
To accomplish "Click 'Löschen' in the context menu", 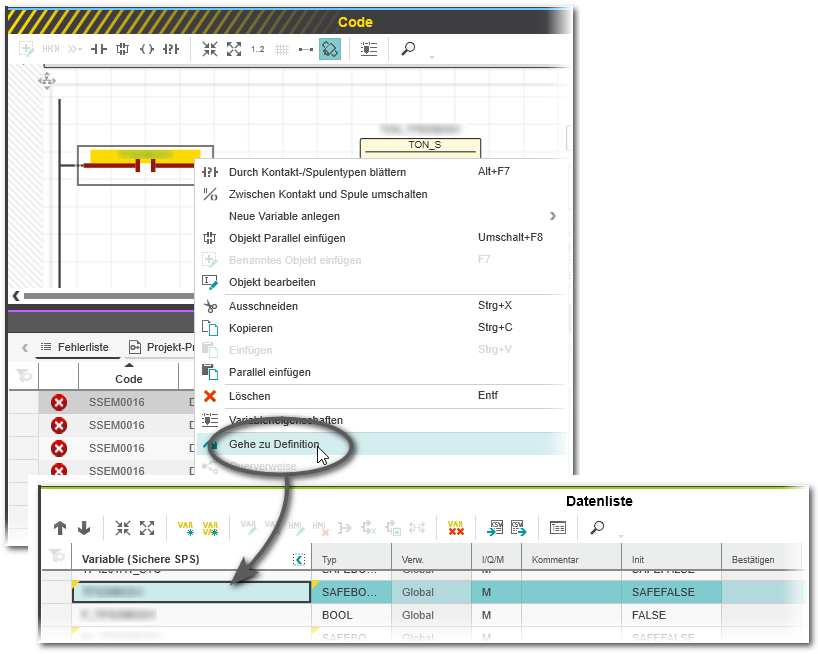I will [249, 396].
